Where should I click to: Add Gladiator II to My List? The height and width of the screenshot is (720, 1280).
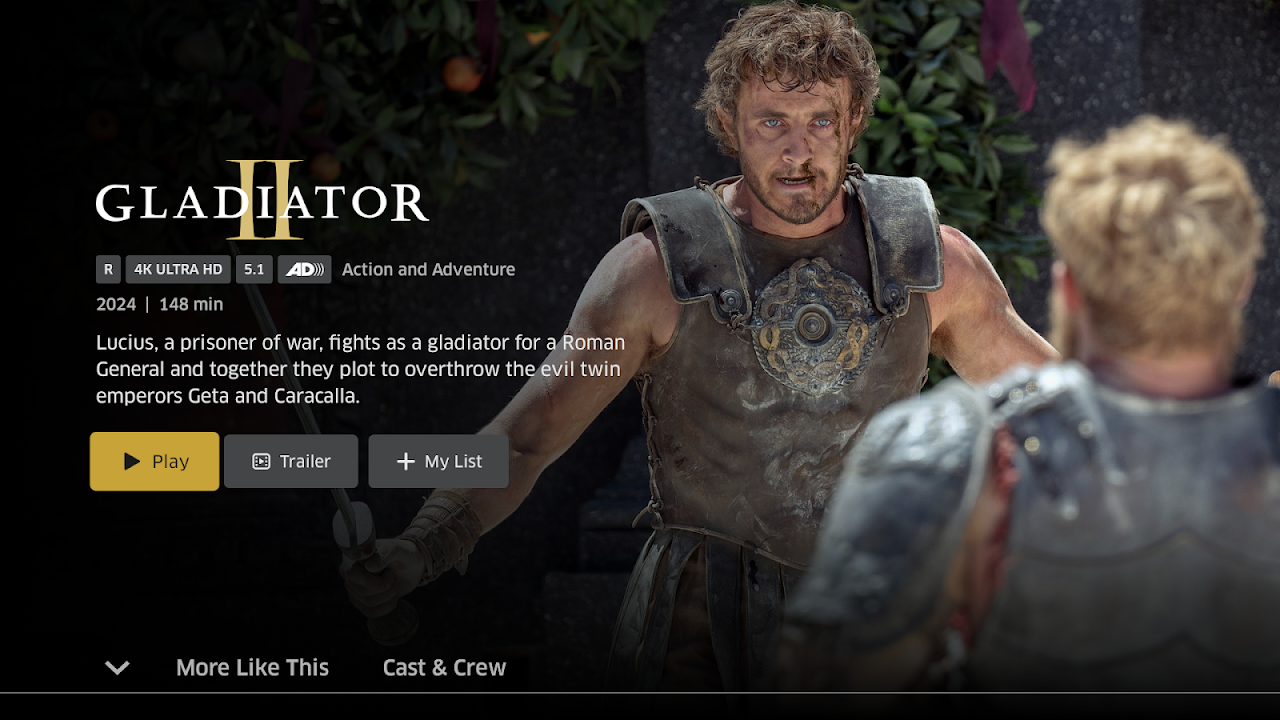point(438,461)
